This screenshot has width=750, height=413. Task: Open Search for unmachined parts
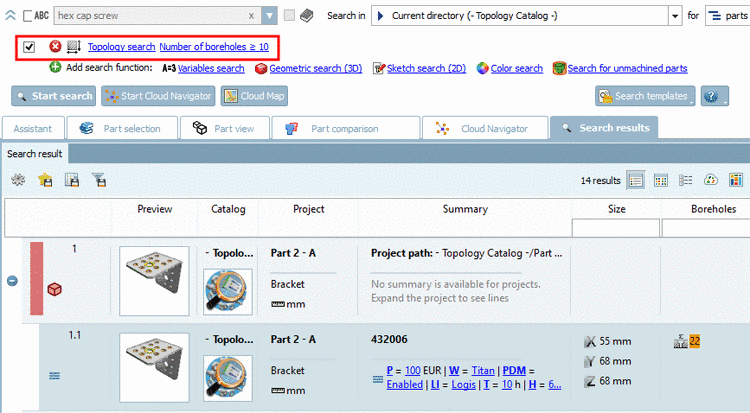coord(628,68)
